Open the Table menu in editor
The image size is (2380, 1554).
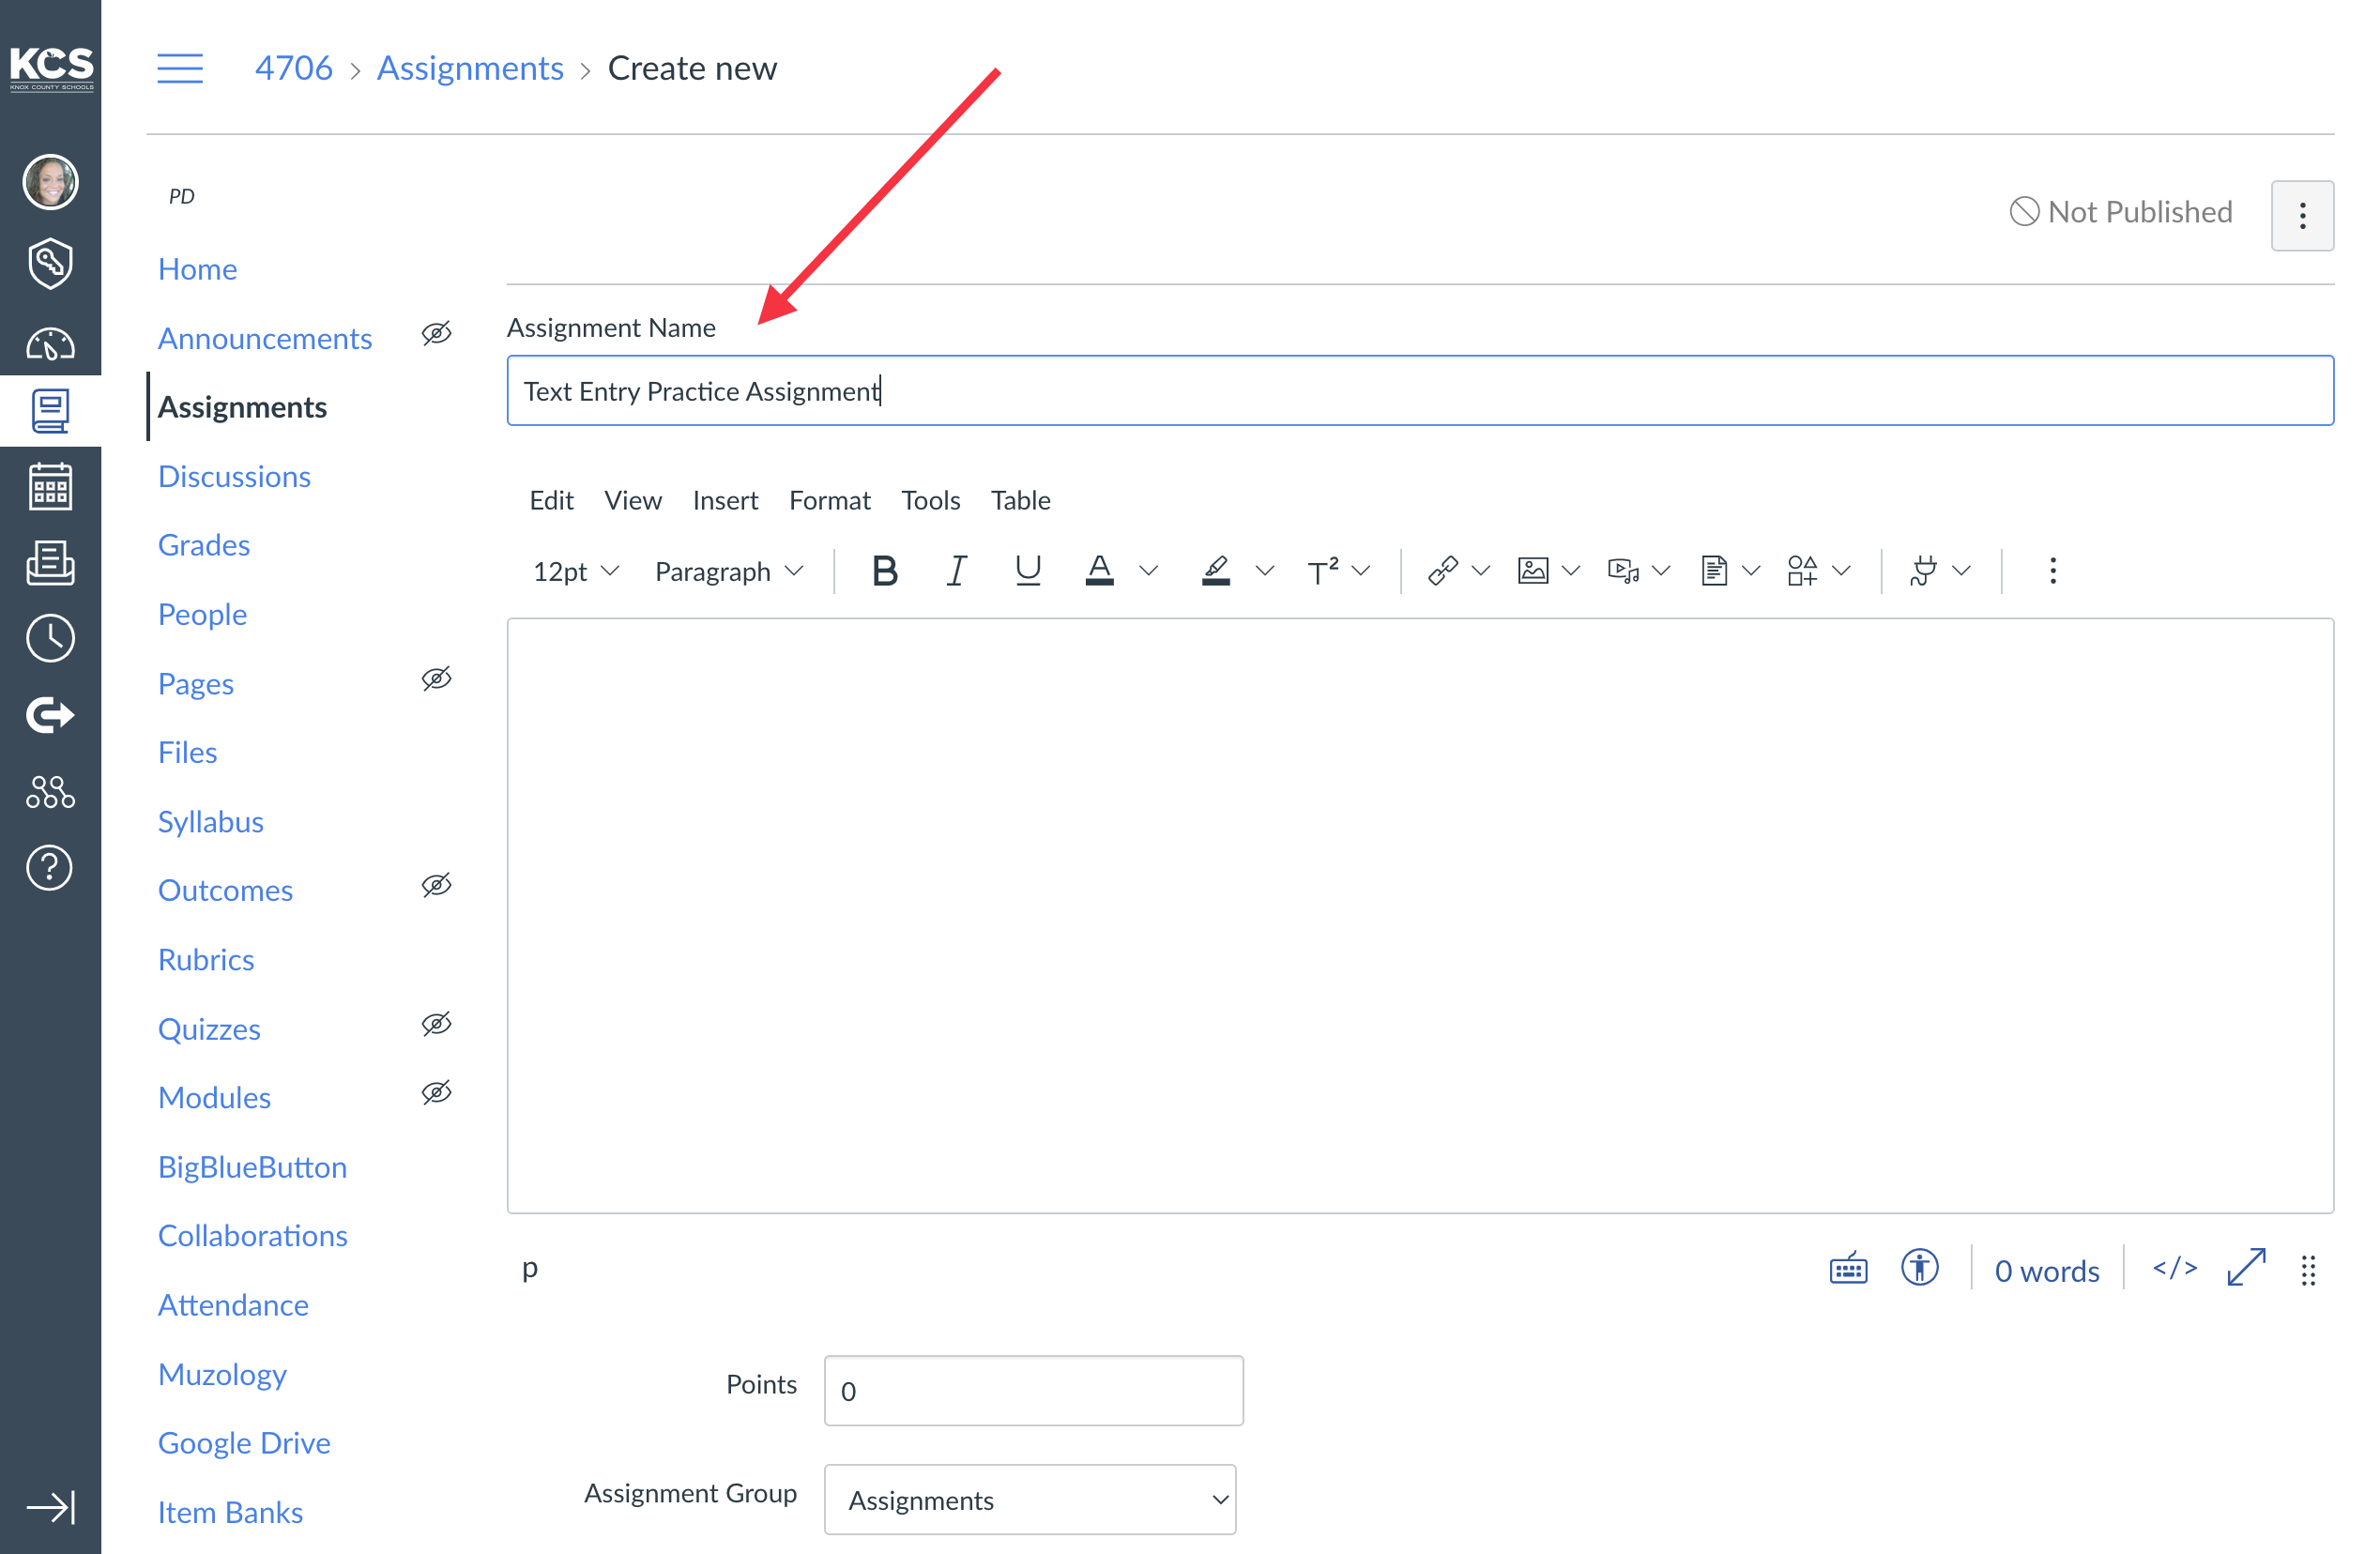[1020, 499]
